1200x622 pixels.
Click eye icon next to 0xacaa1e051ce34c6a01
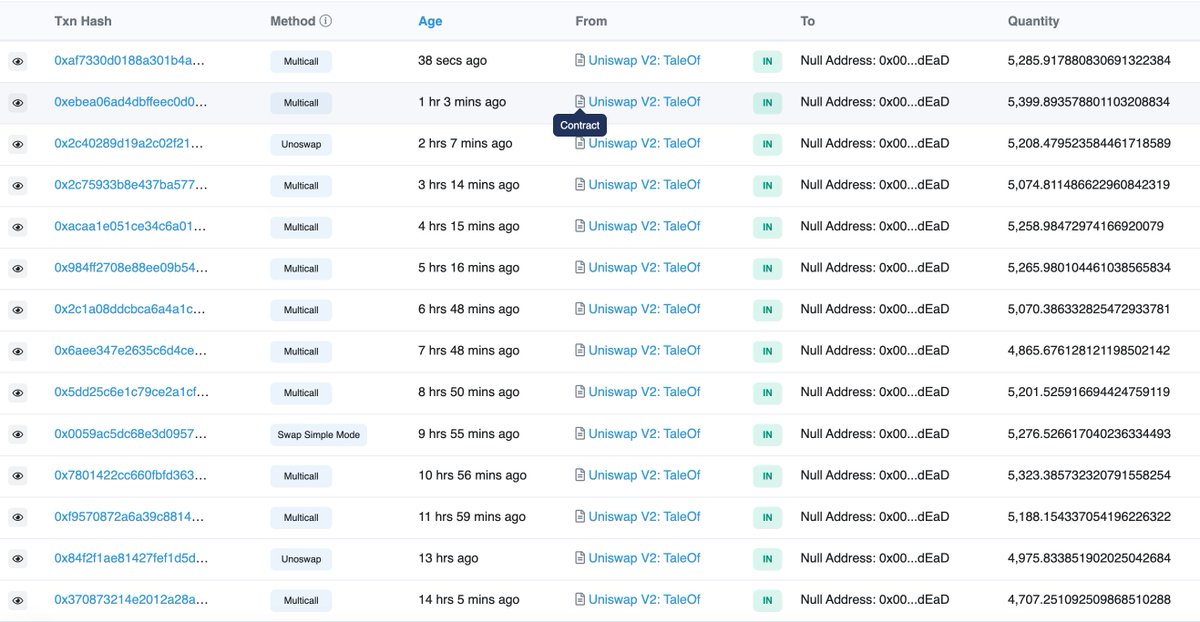click(18, 227)
